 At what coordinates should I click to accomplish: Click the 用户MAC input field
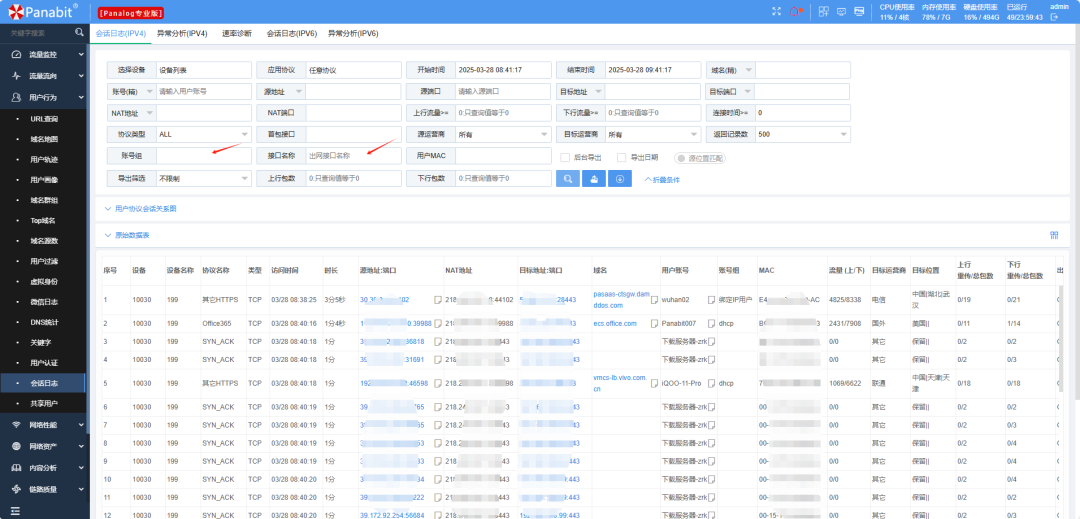pyautogui.click(x=503, y=156)
